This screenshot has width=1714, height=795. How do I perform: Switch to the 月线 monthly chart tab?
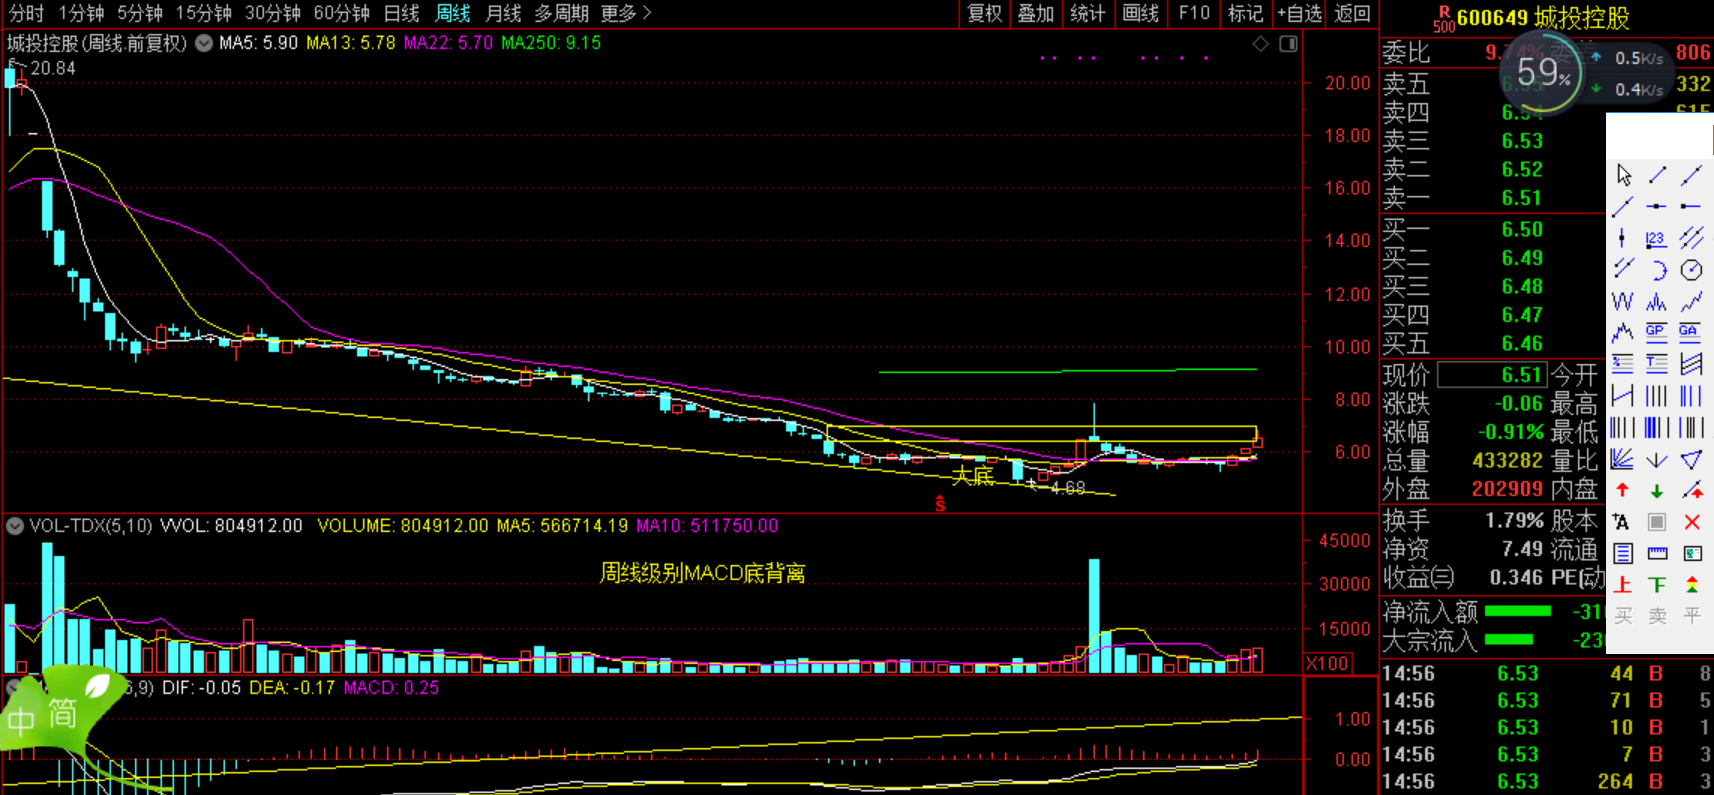(503, 13)
